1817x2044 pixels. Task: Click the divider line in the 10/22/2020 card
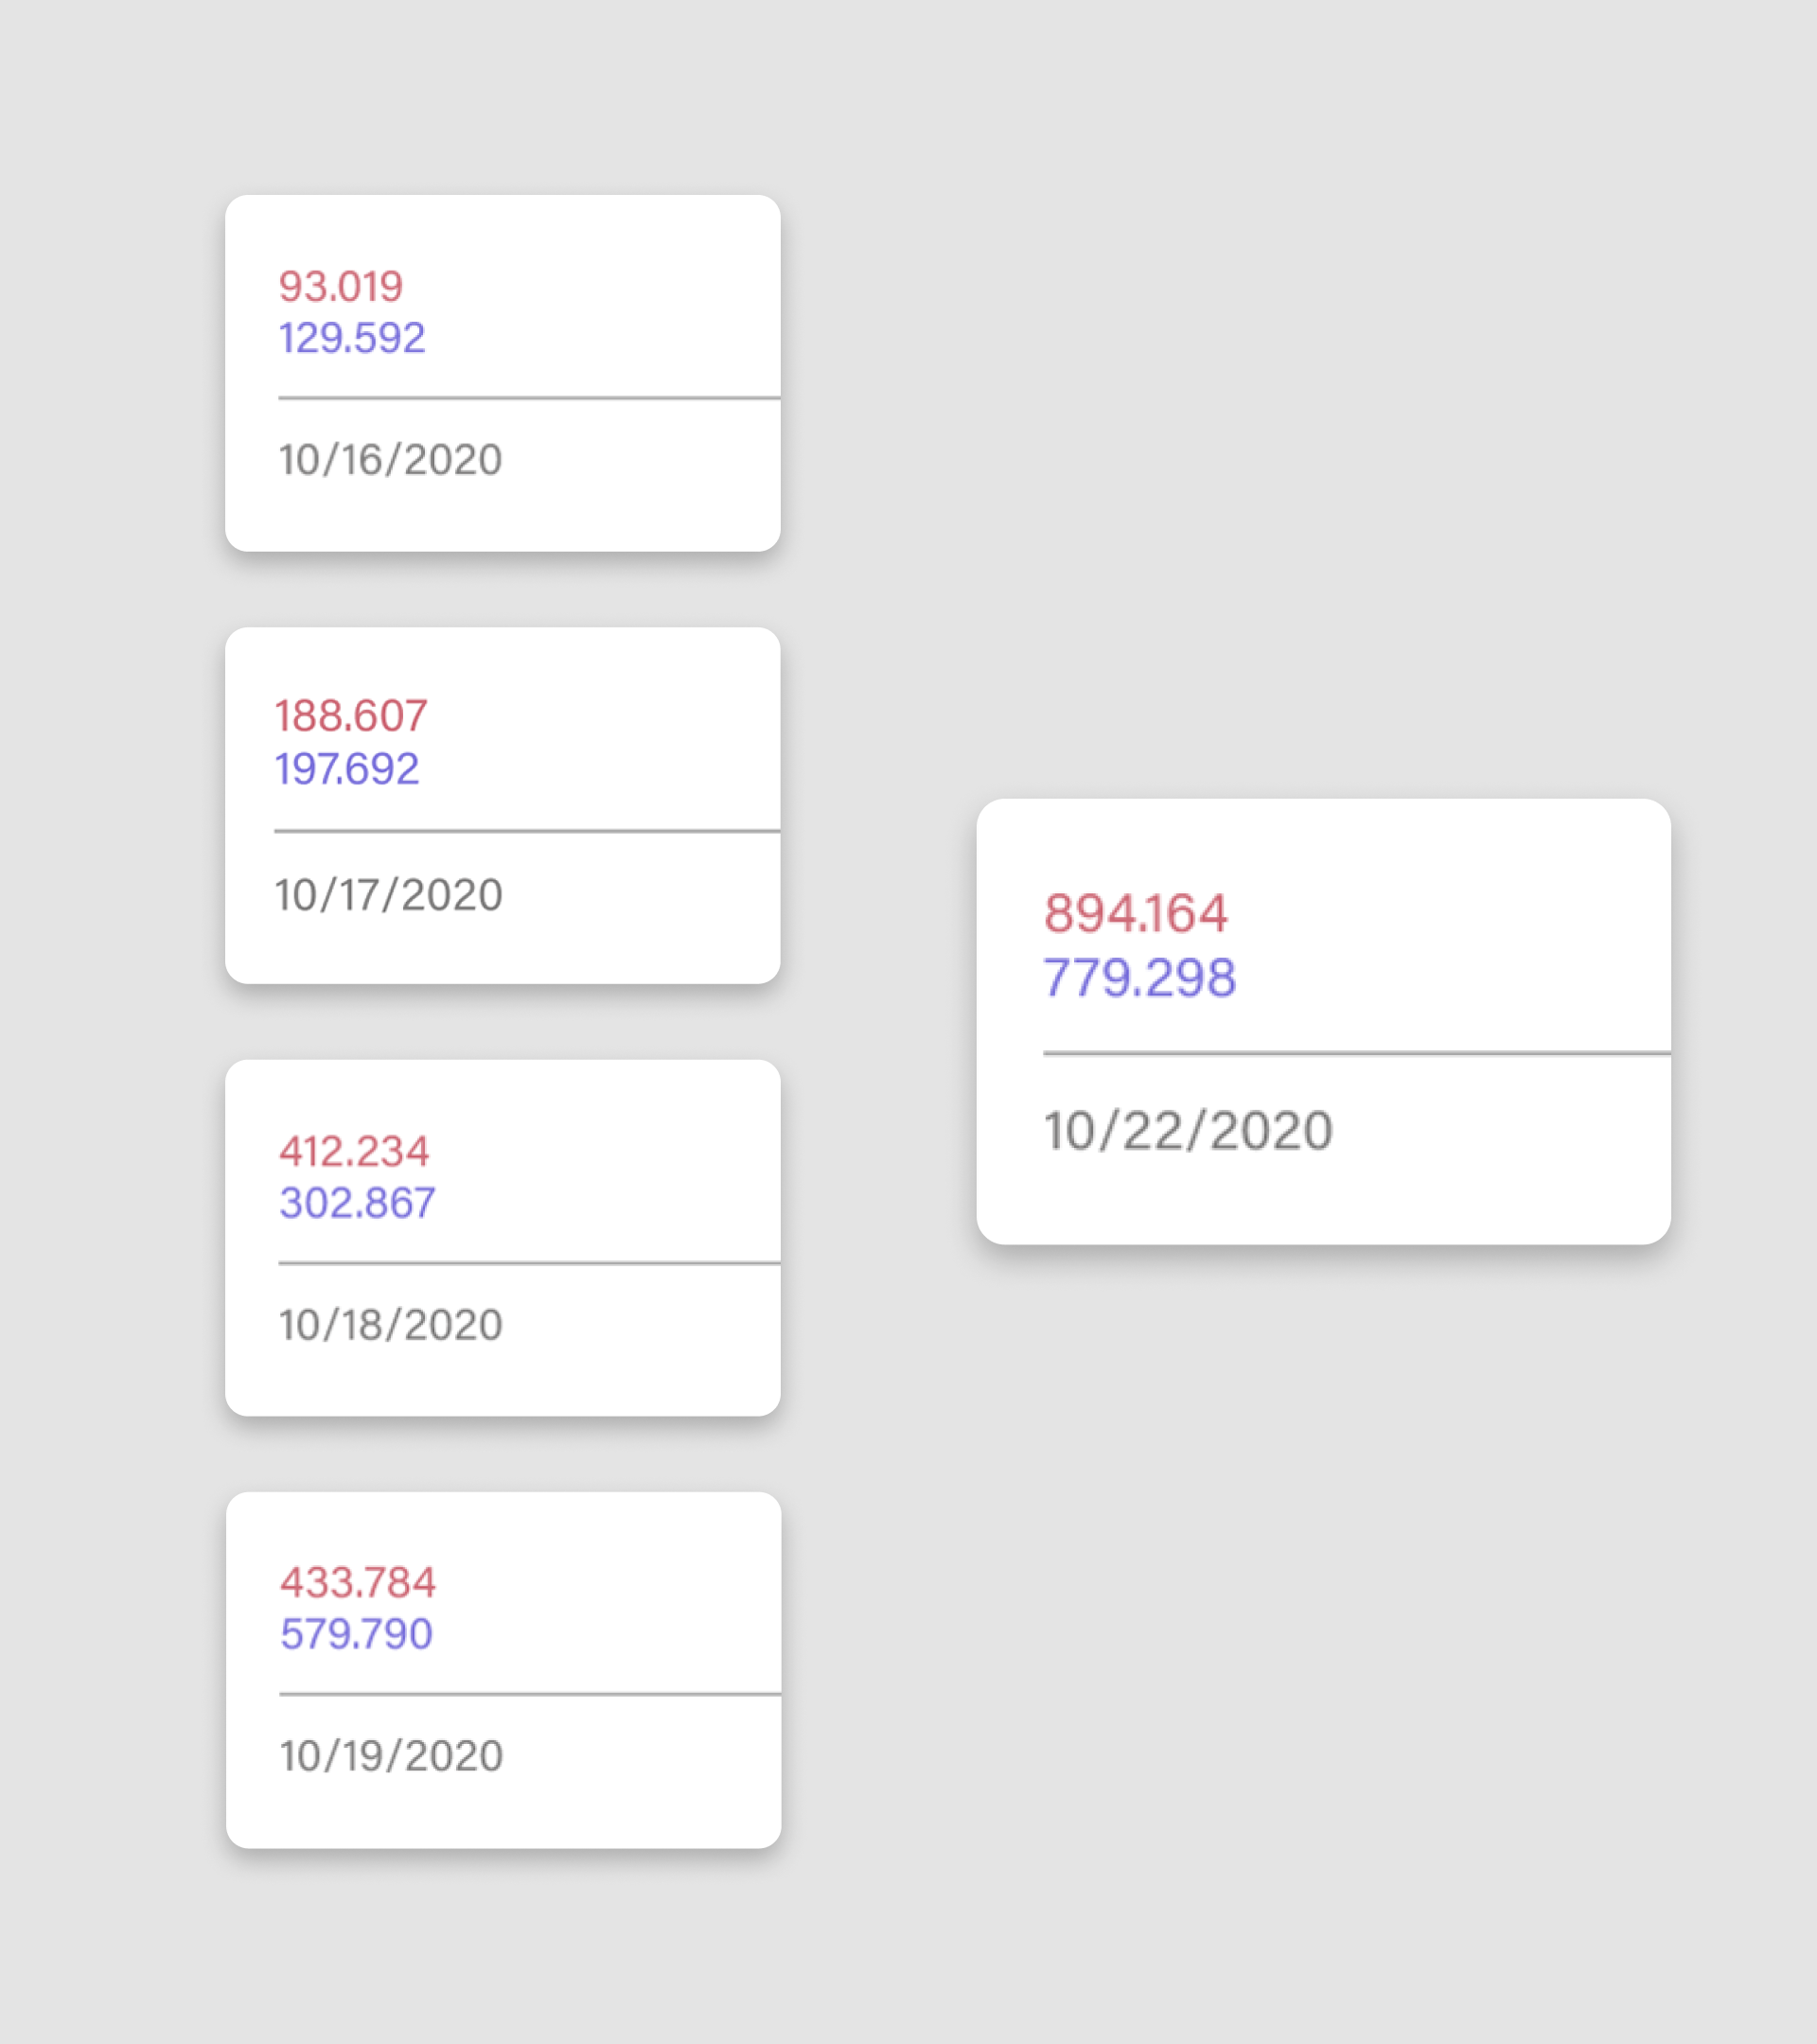click(1356, 1053)
